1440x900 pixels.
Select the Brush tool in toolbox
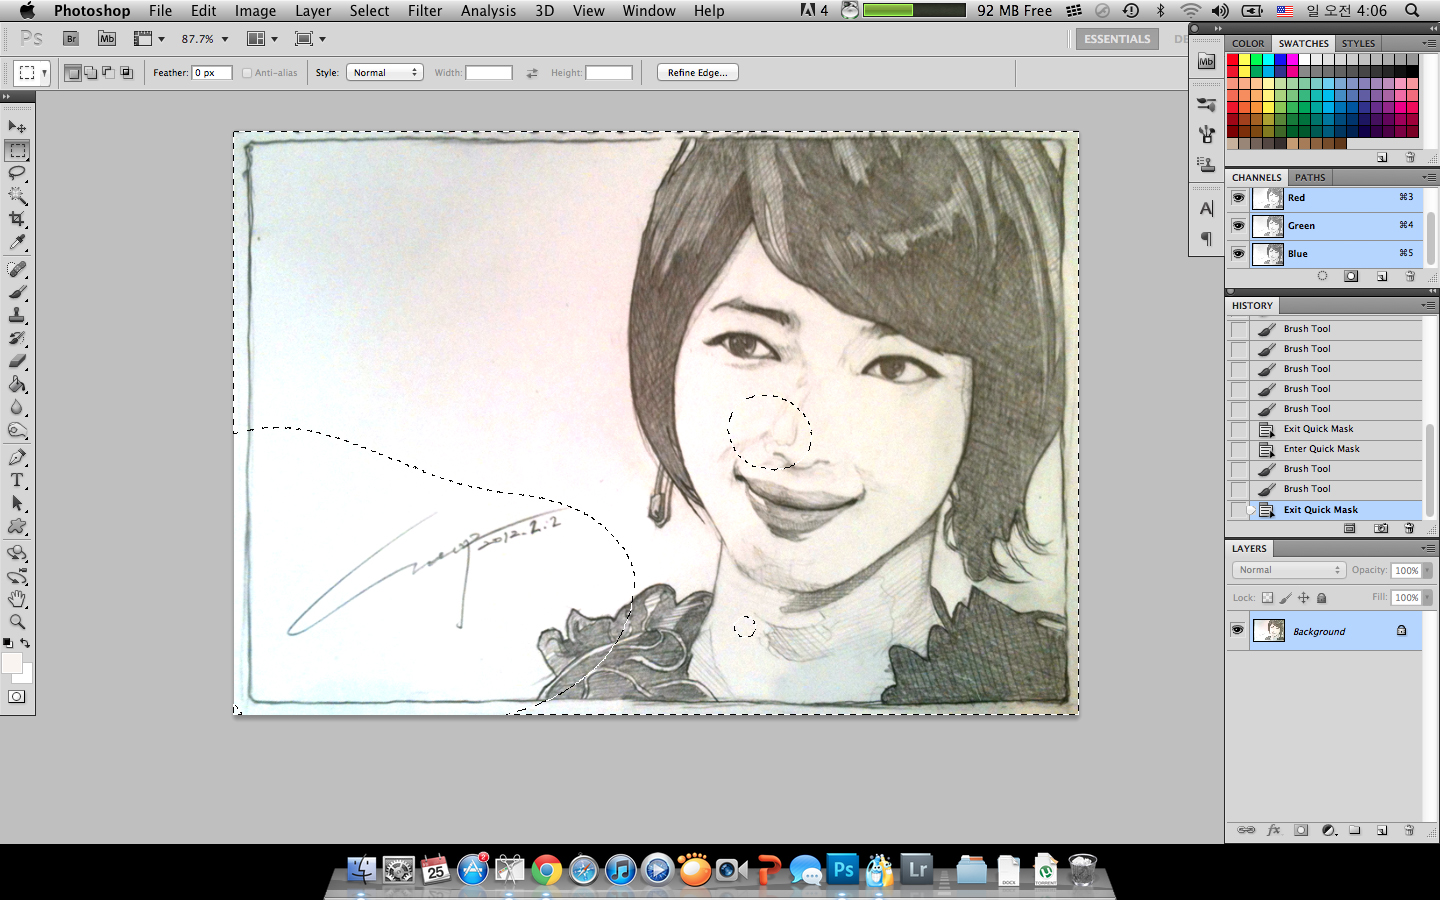click(x=17, y=292)
